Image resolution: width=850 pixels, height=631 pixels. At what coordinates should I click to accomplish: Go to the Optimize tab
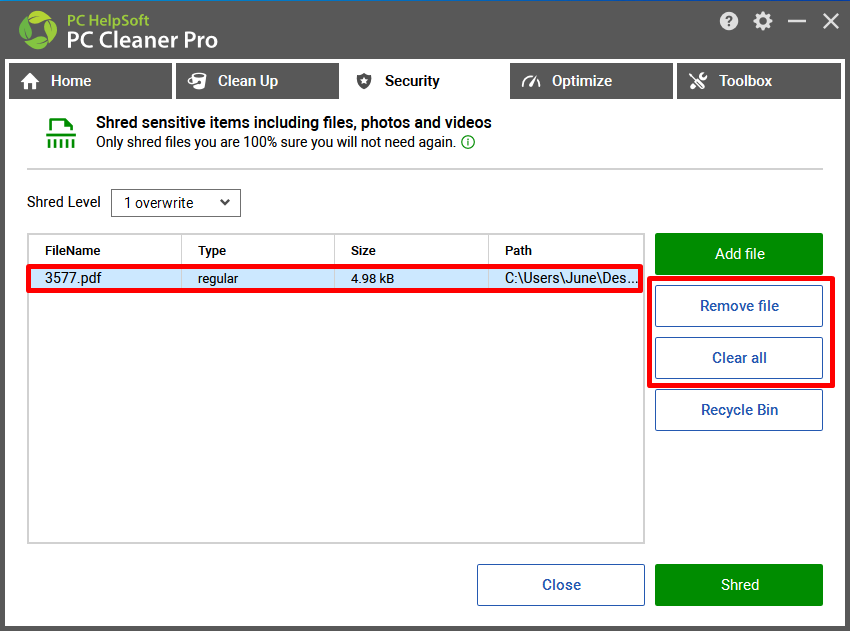click(591, 81)
